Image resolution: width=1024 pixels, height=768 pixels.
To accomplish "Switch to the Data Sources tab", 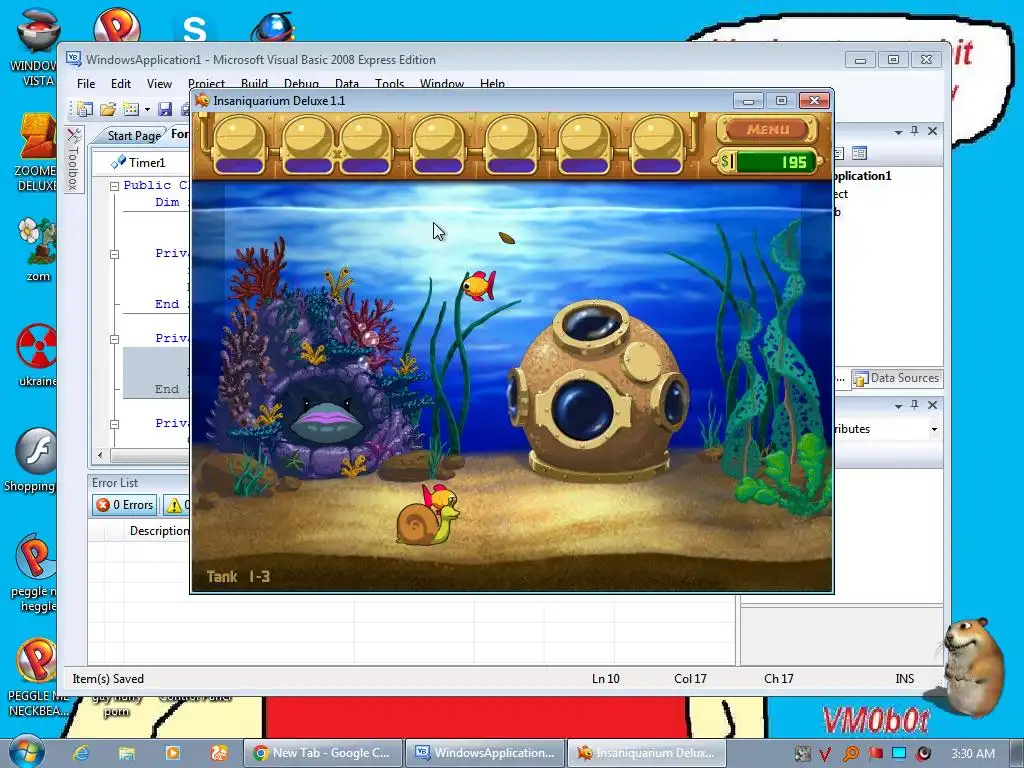I will 897,377.
